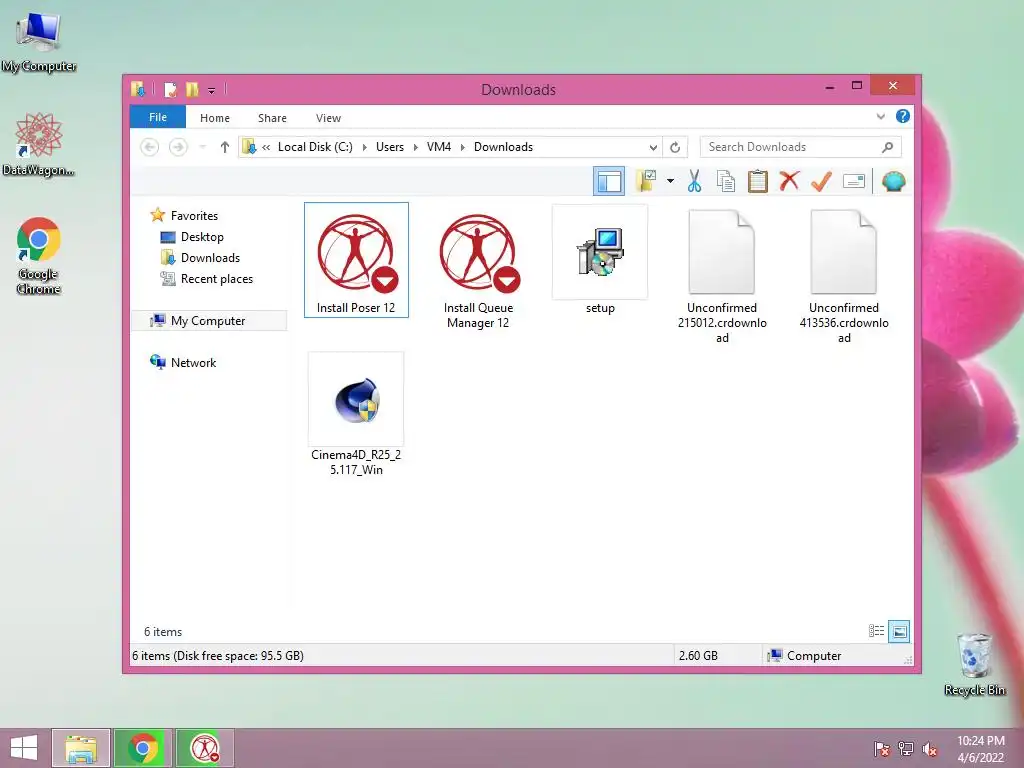Click the Windows Start button
Viewport: 1024px width, 768px height.
(x=24, y=748)
